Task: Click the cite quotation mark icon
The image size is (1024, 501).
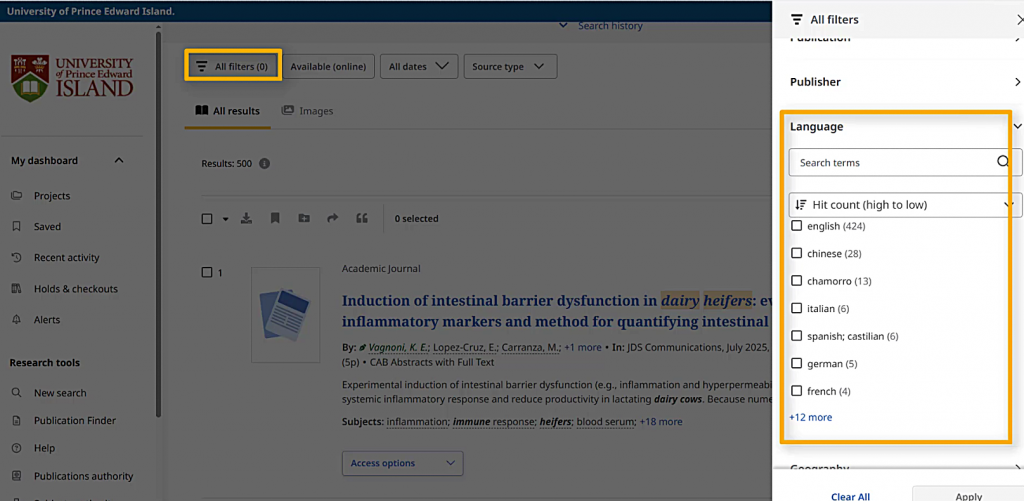Action: (362, 219)
